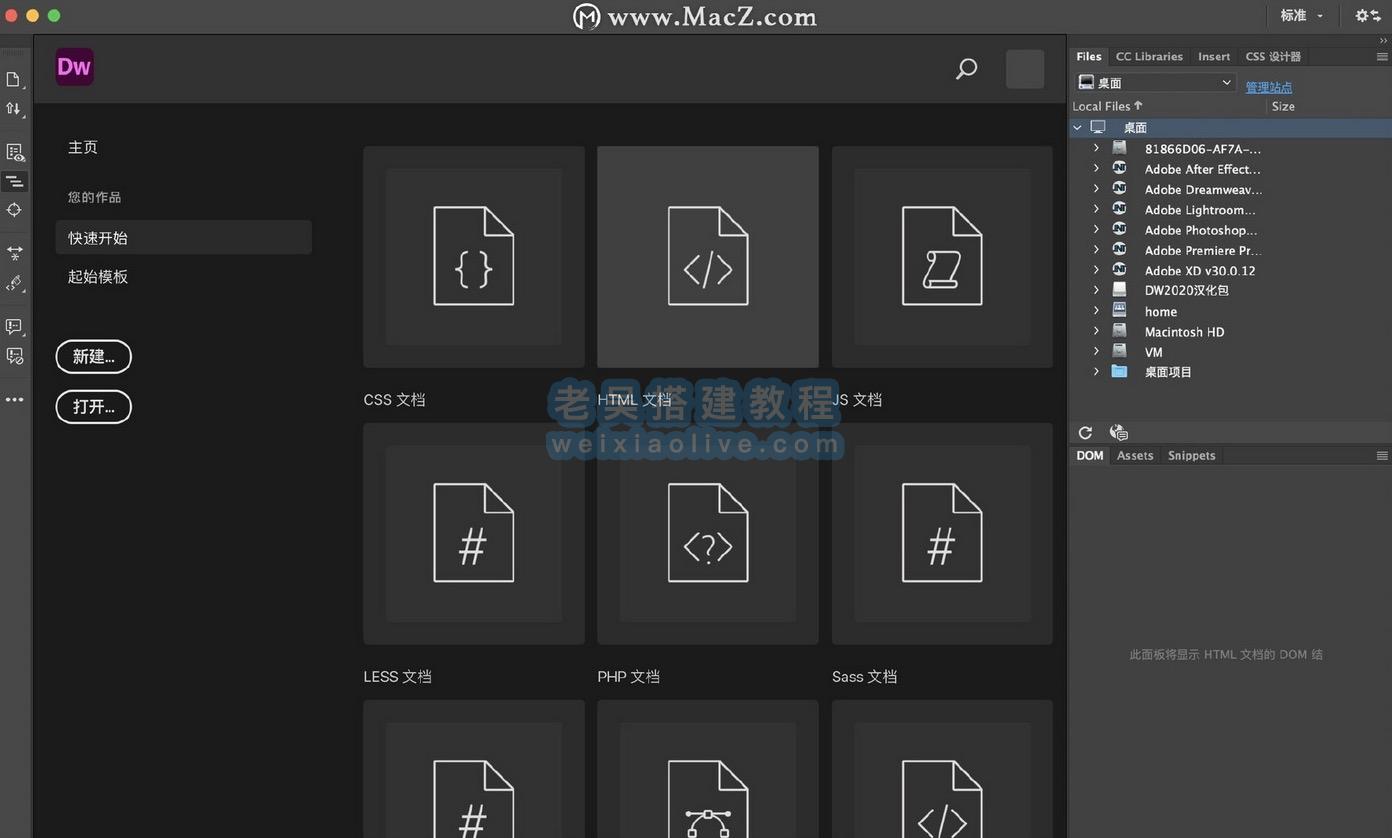Toggle the Local Files sort order arrow

1138,105
